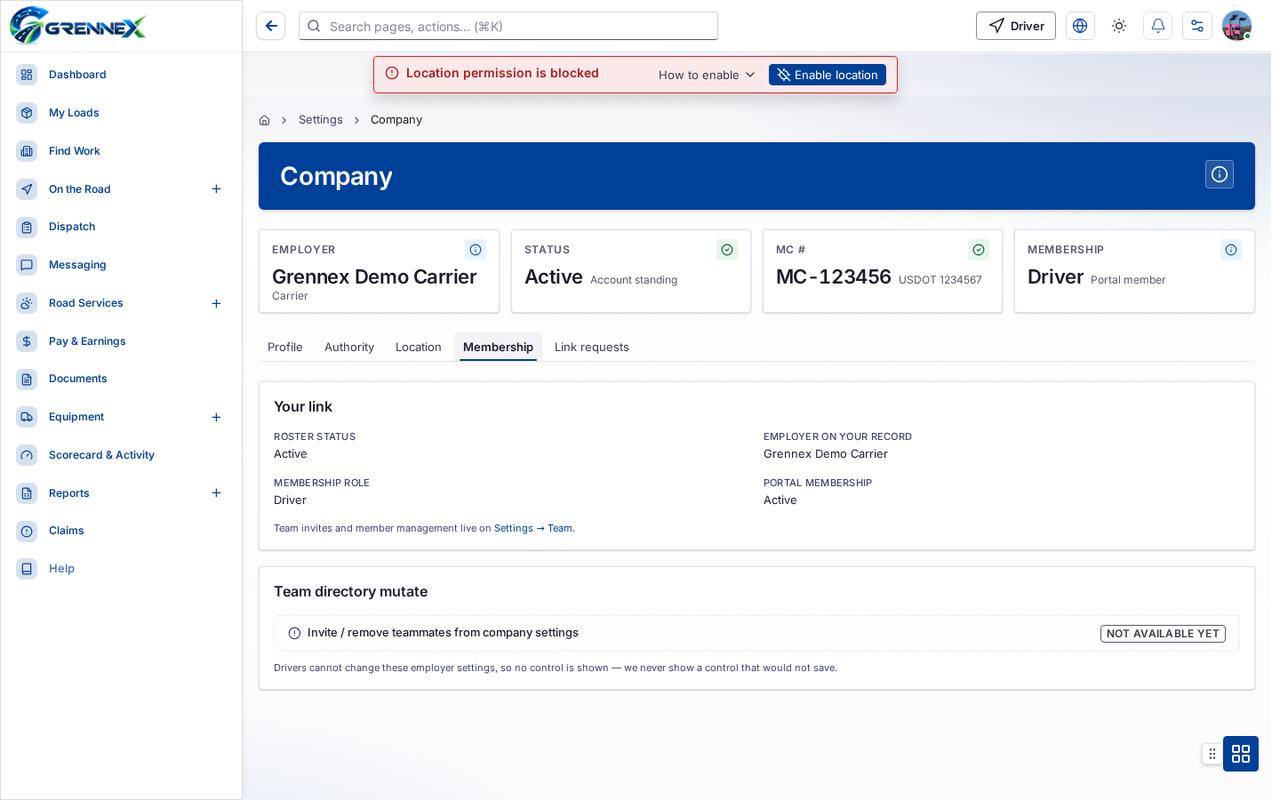The height and width of the screenshot is (800, 1280).
Task: Switch to the Profile tab
Action: coord(285,347)
